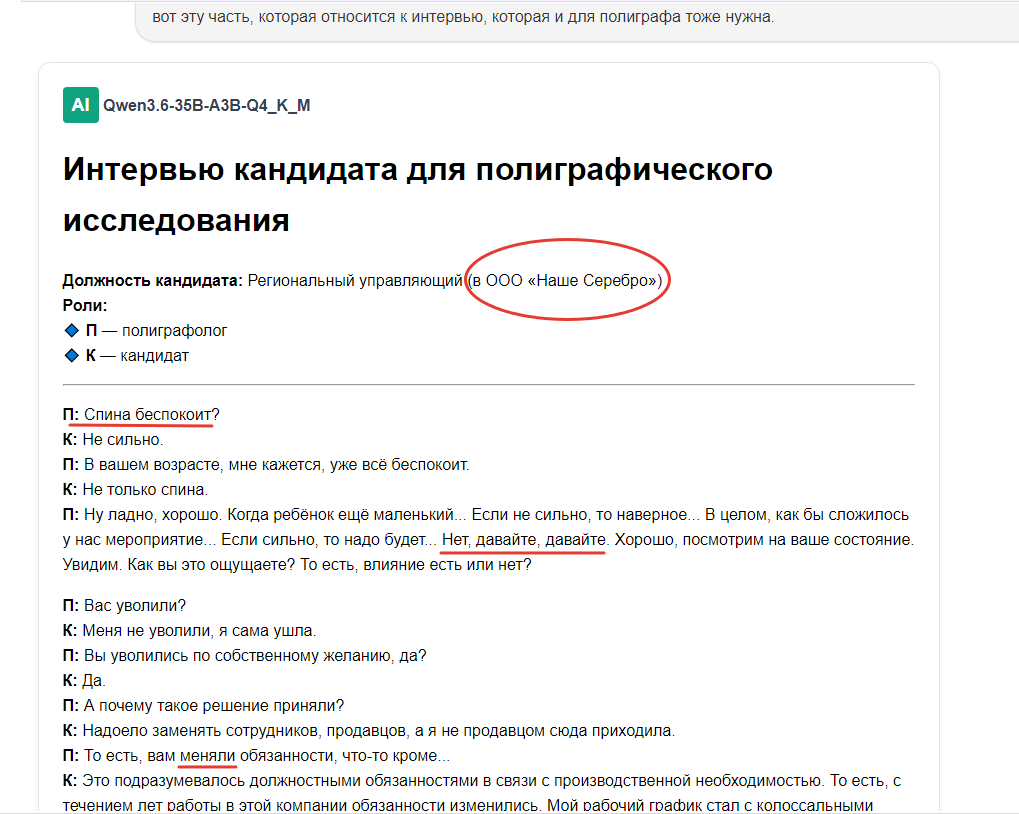Click the text "(в ООО «Наше Серебро»)"
The image size is (1019, 814).
pyautogui.click(x=565, y=281)
